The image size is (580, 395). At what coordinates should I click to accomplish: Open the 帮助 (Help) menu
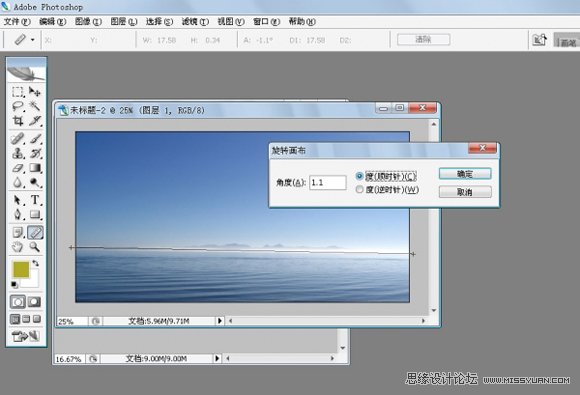click(302, 21)
